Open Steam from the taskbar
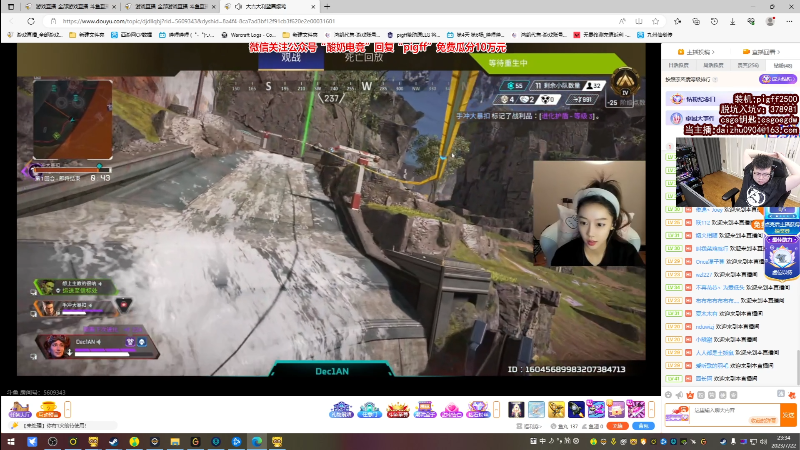 (113, 442)
